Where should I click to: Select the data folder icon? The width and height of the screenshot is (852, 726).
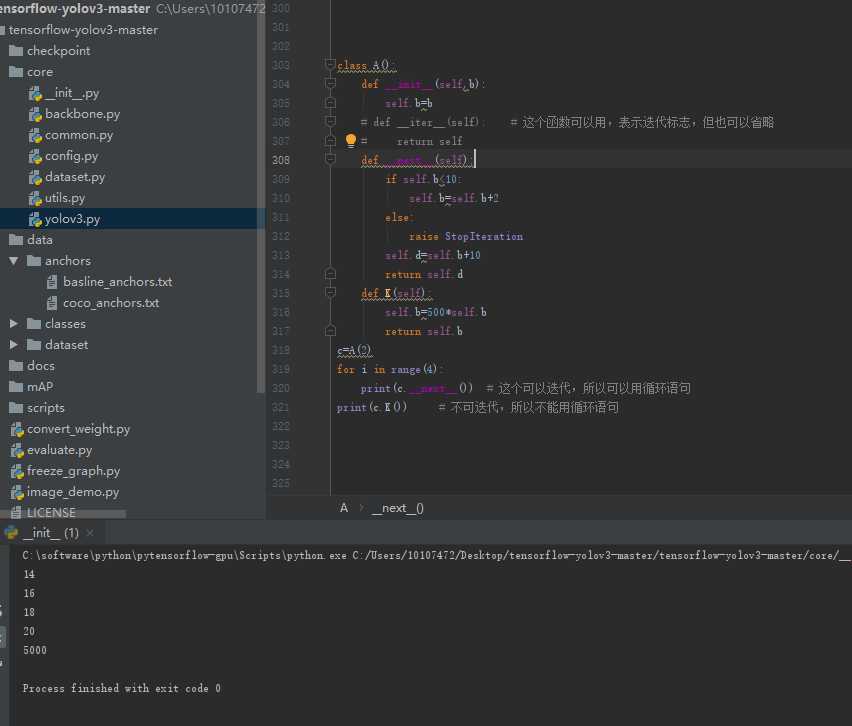click(16, 240)
